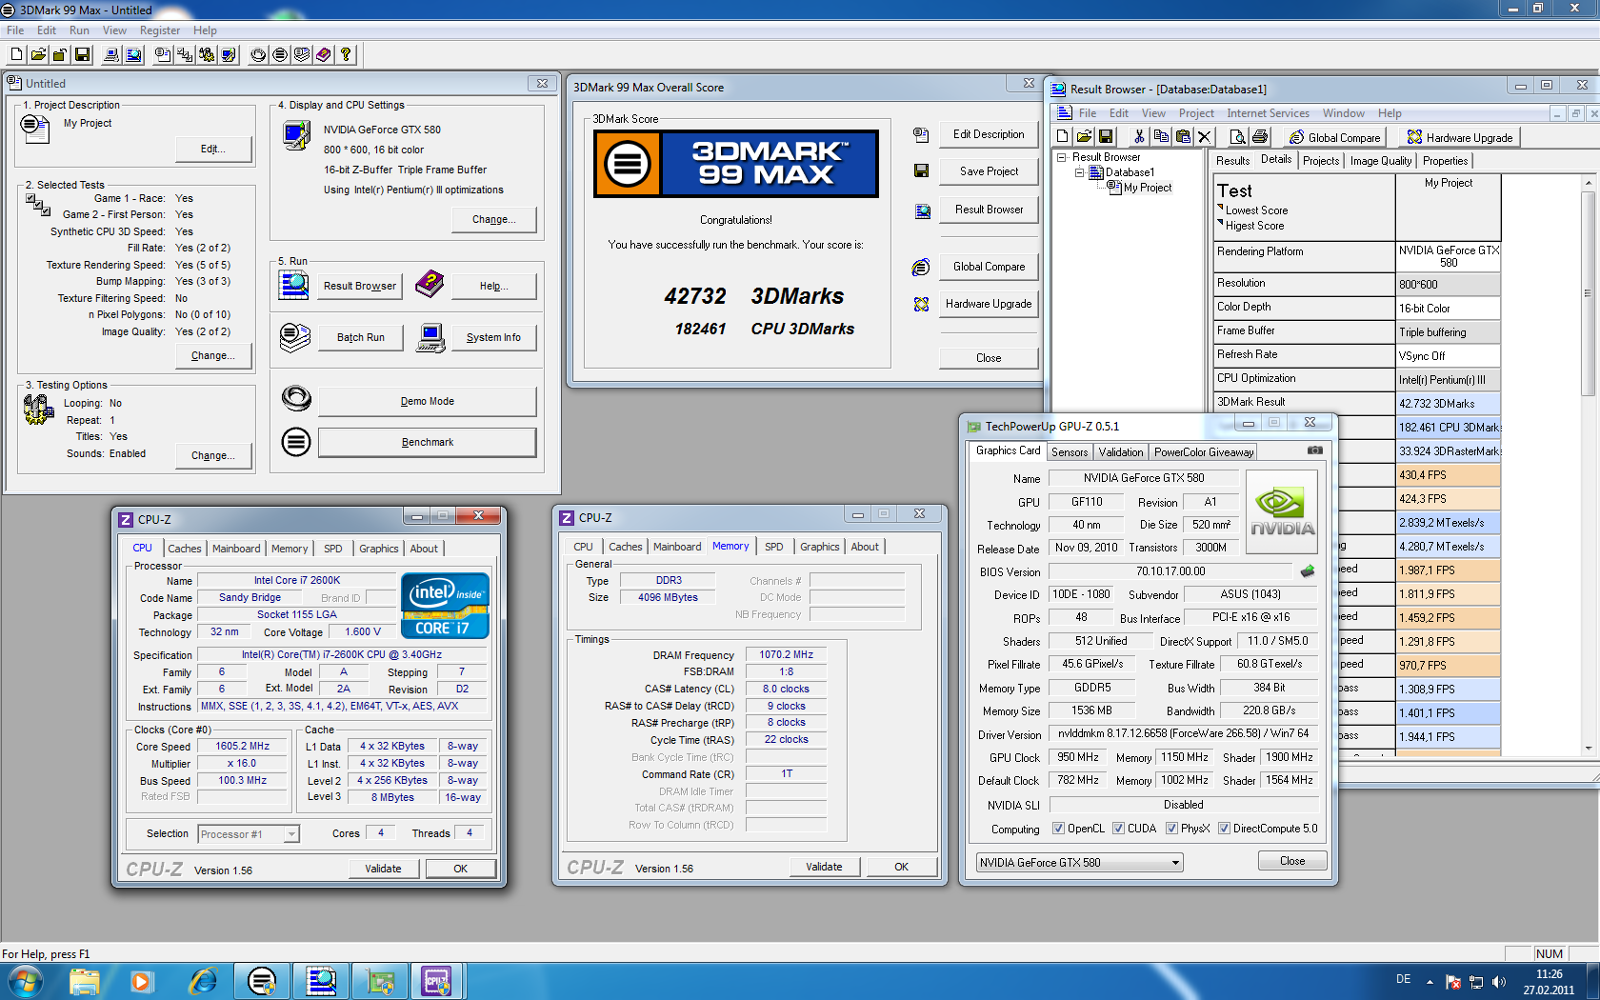Collapse the Result Browser tree root node
Screen dimensions: 1600x1000
[1062, 157]
